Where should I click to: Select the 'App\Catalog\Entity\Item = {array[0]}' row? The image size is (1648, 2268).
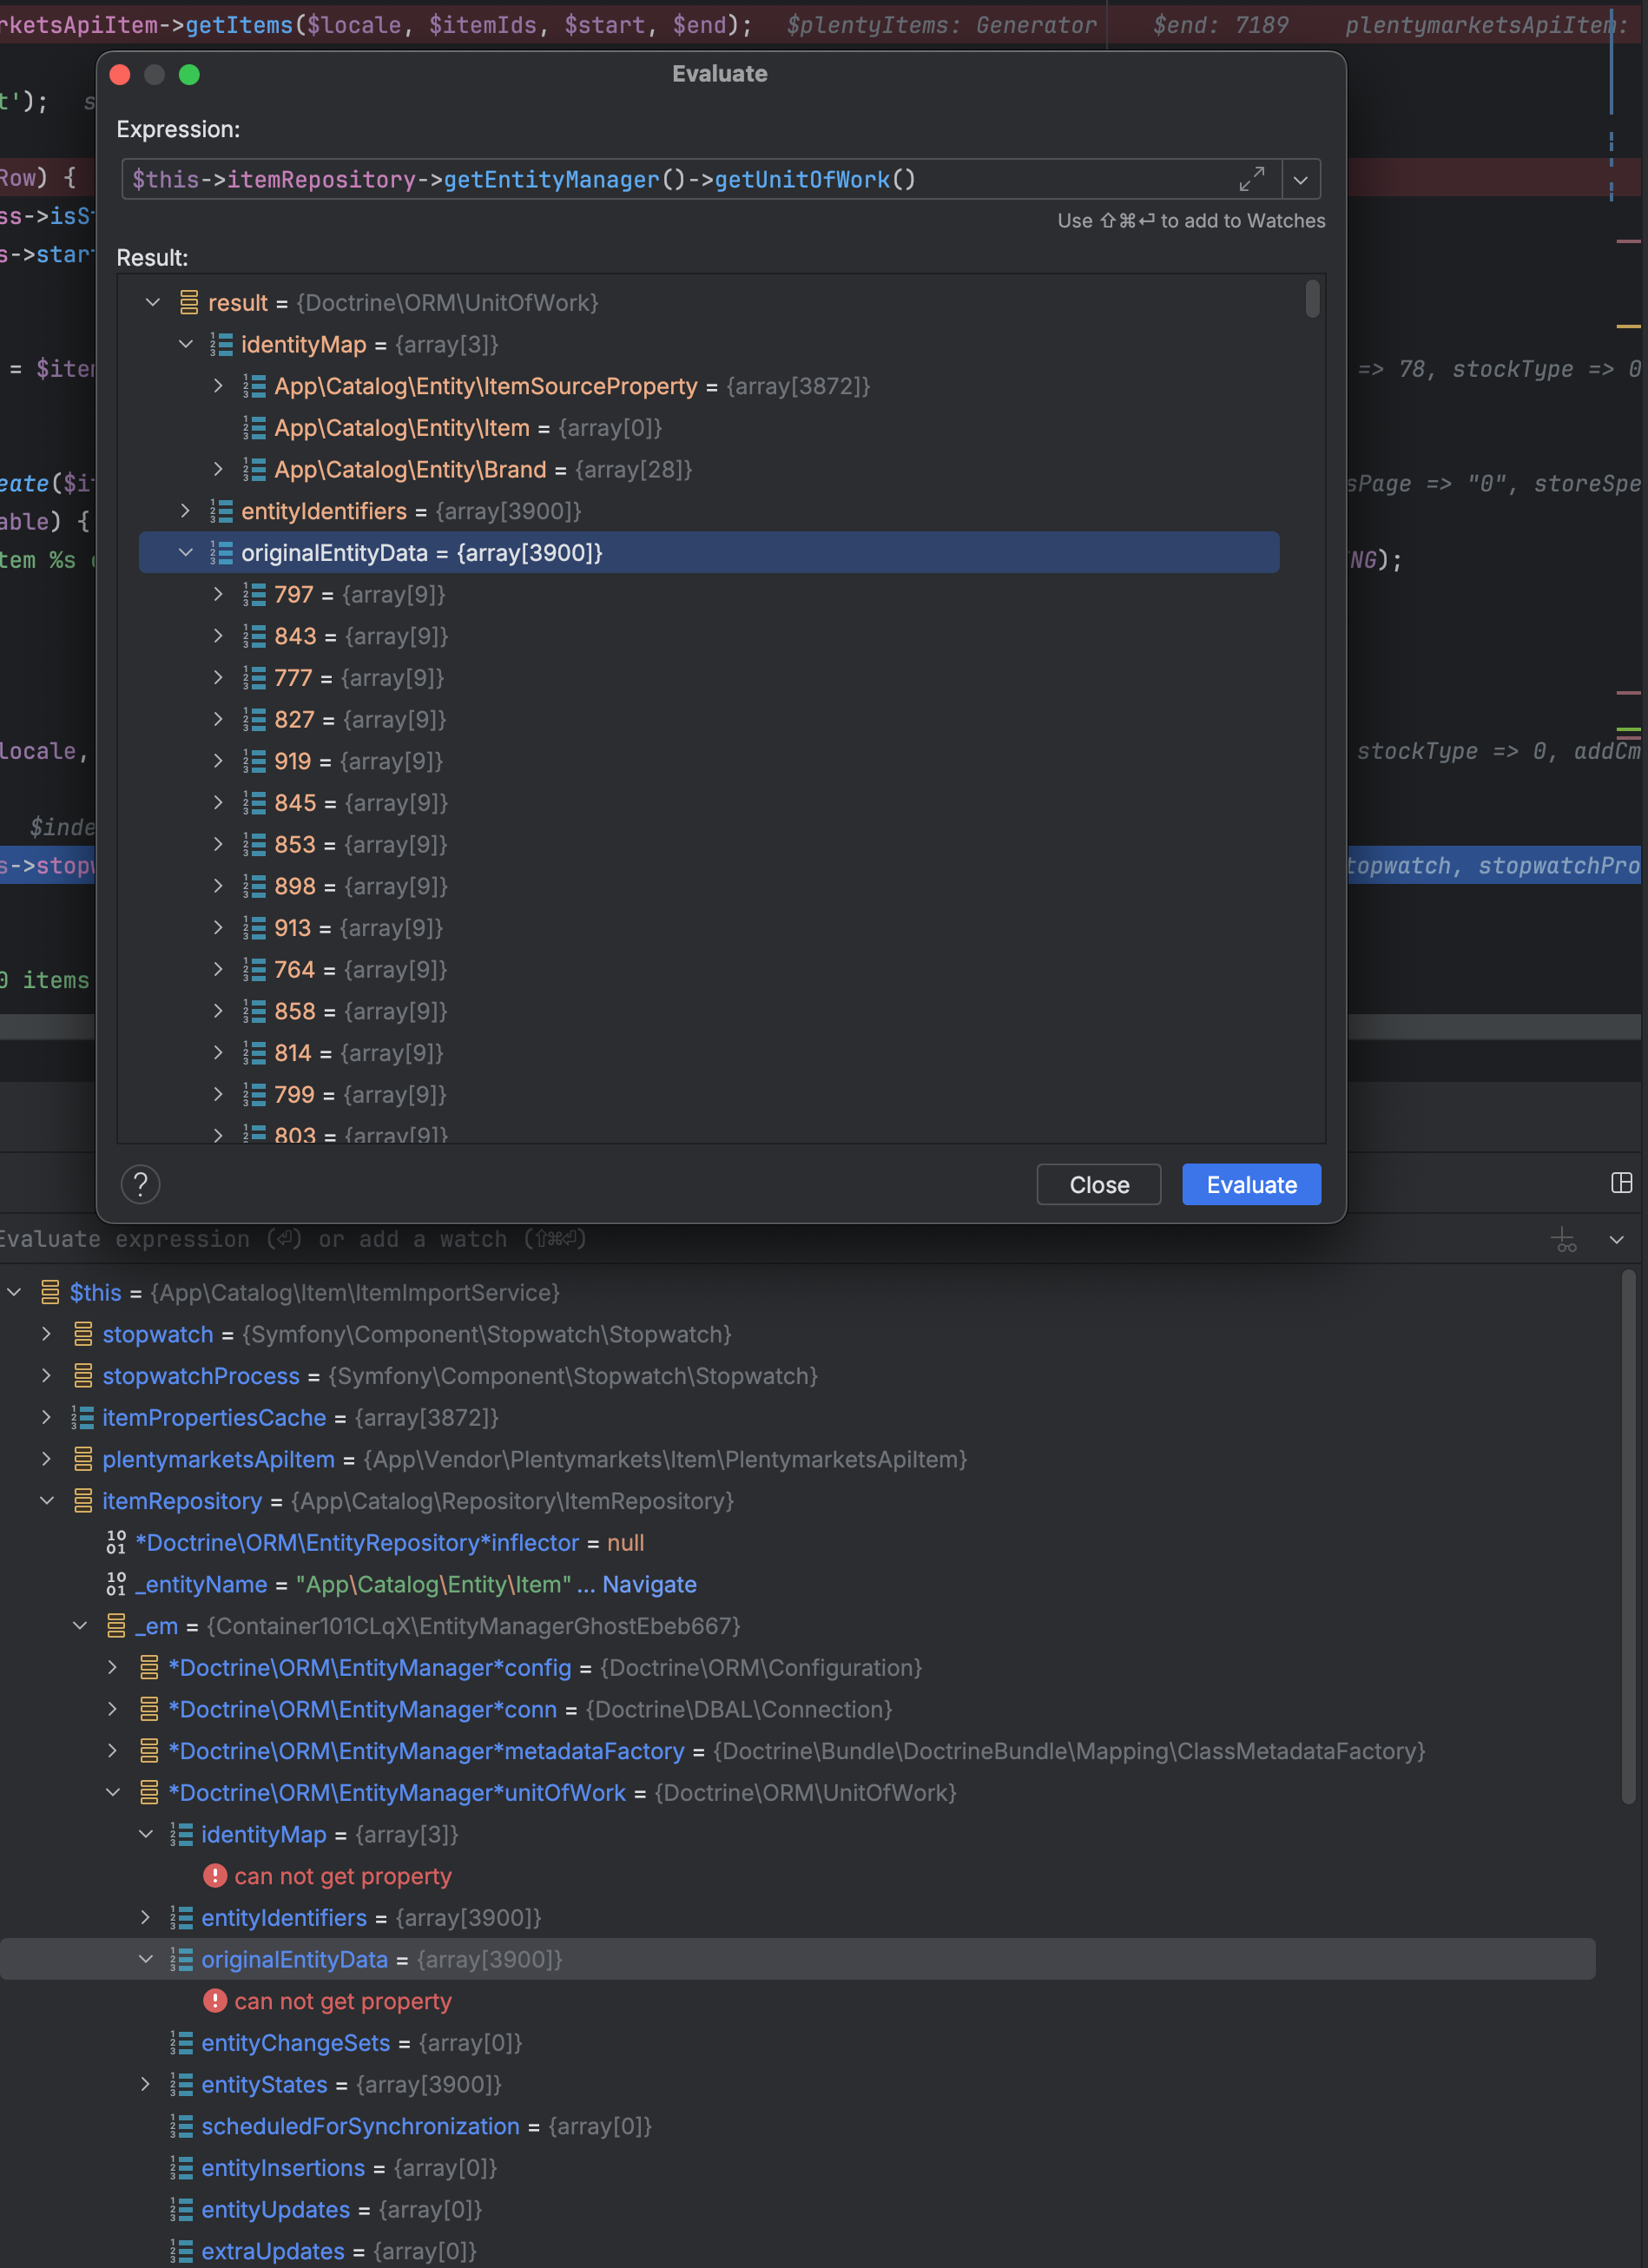709,428
